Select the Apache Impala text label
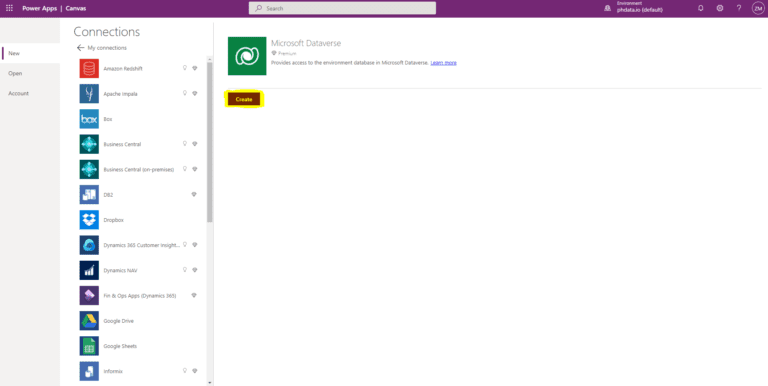The width and height of the screenshot is (768, 386). click(x=120, y=94)
